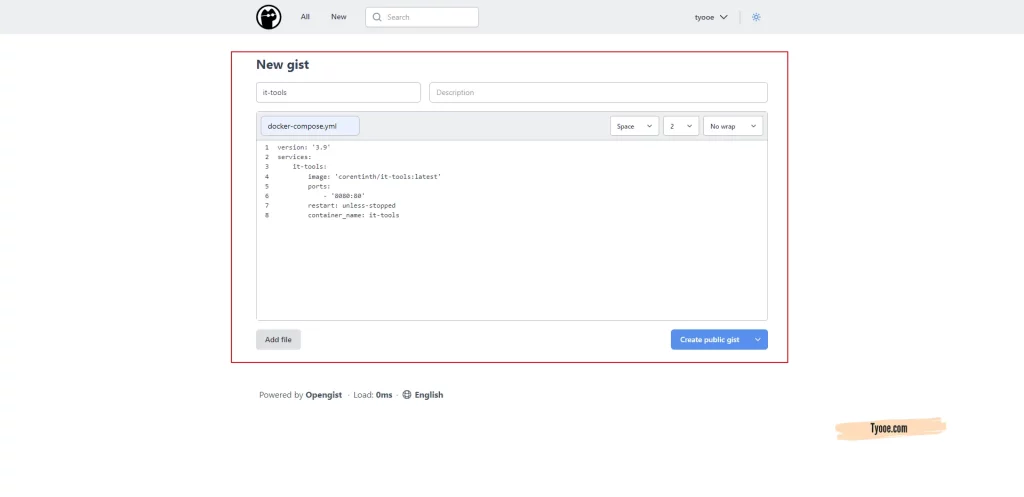Open the Opengist footer link
This screenshot has width=1024, height=497.
pos(324,395)
